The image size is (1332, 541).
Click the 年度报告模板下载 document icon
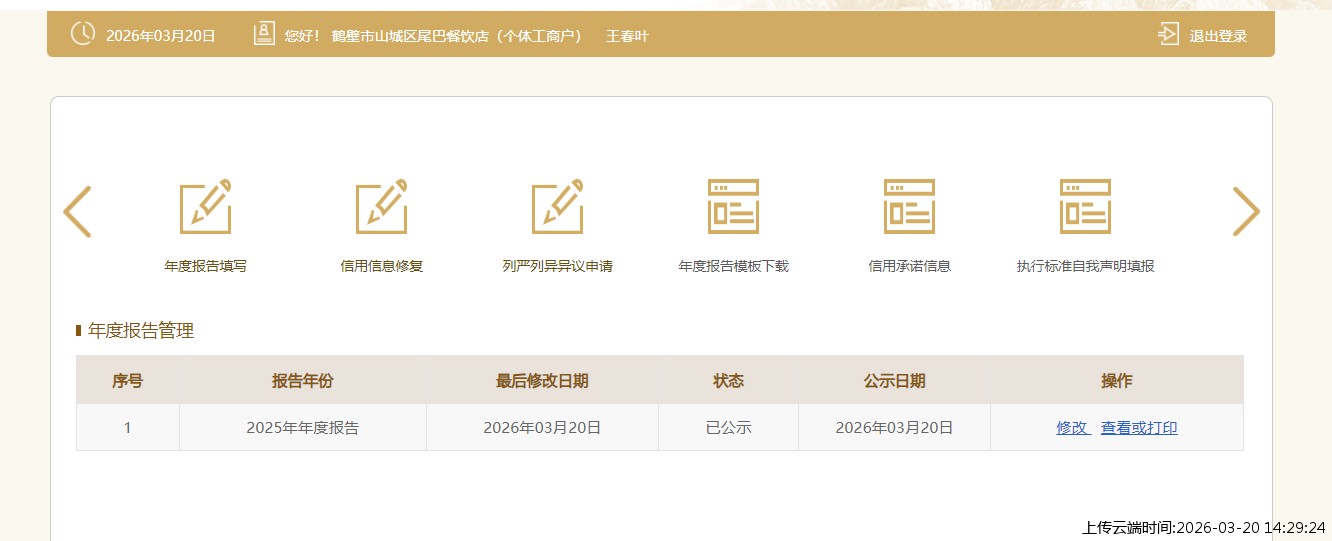coord(733,207)
